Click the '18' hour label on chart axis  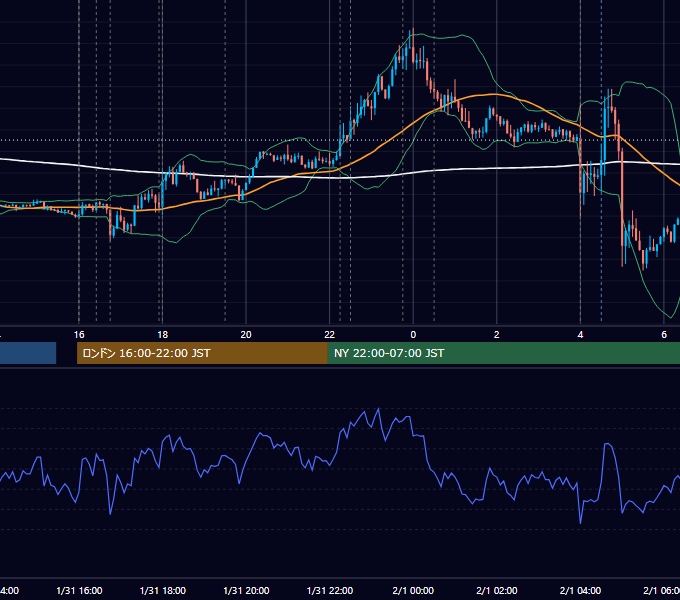(162, 335)
